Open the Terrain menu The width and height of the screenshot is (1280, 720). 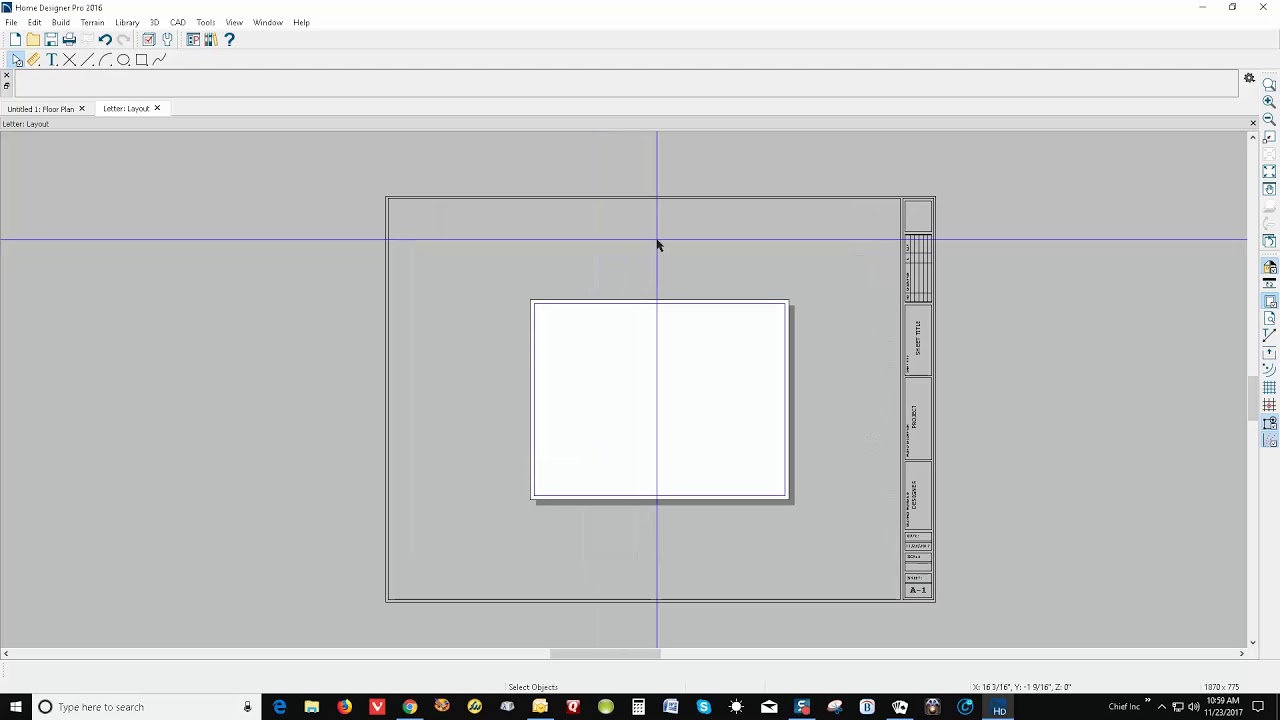[92, 22]
